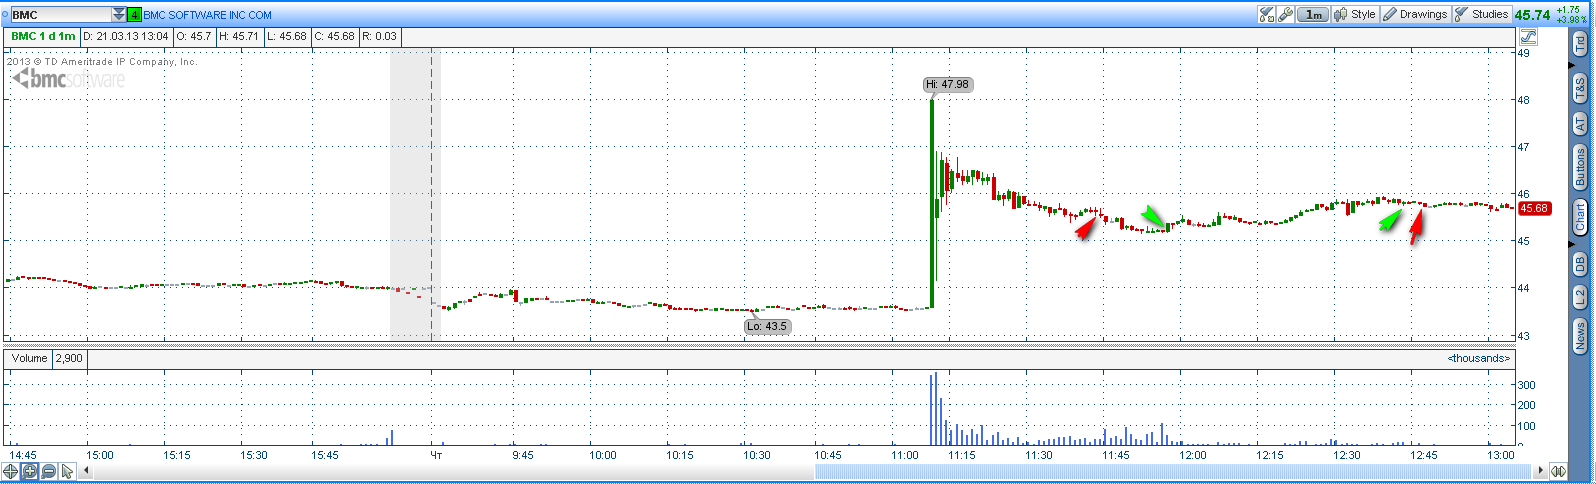Open chart settings wrench icon
The height and width of the screenshot is (484, 1596).
pyautogui.click(x=1286, y=14)
